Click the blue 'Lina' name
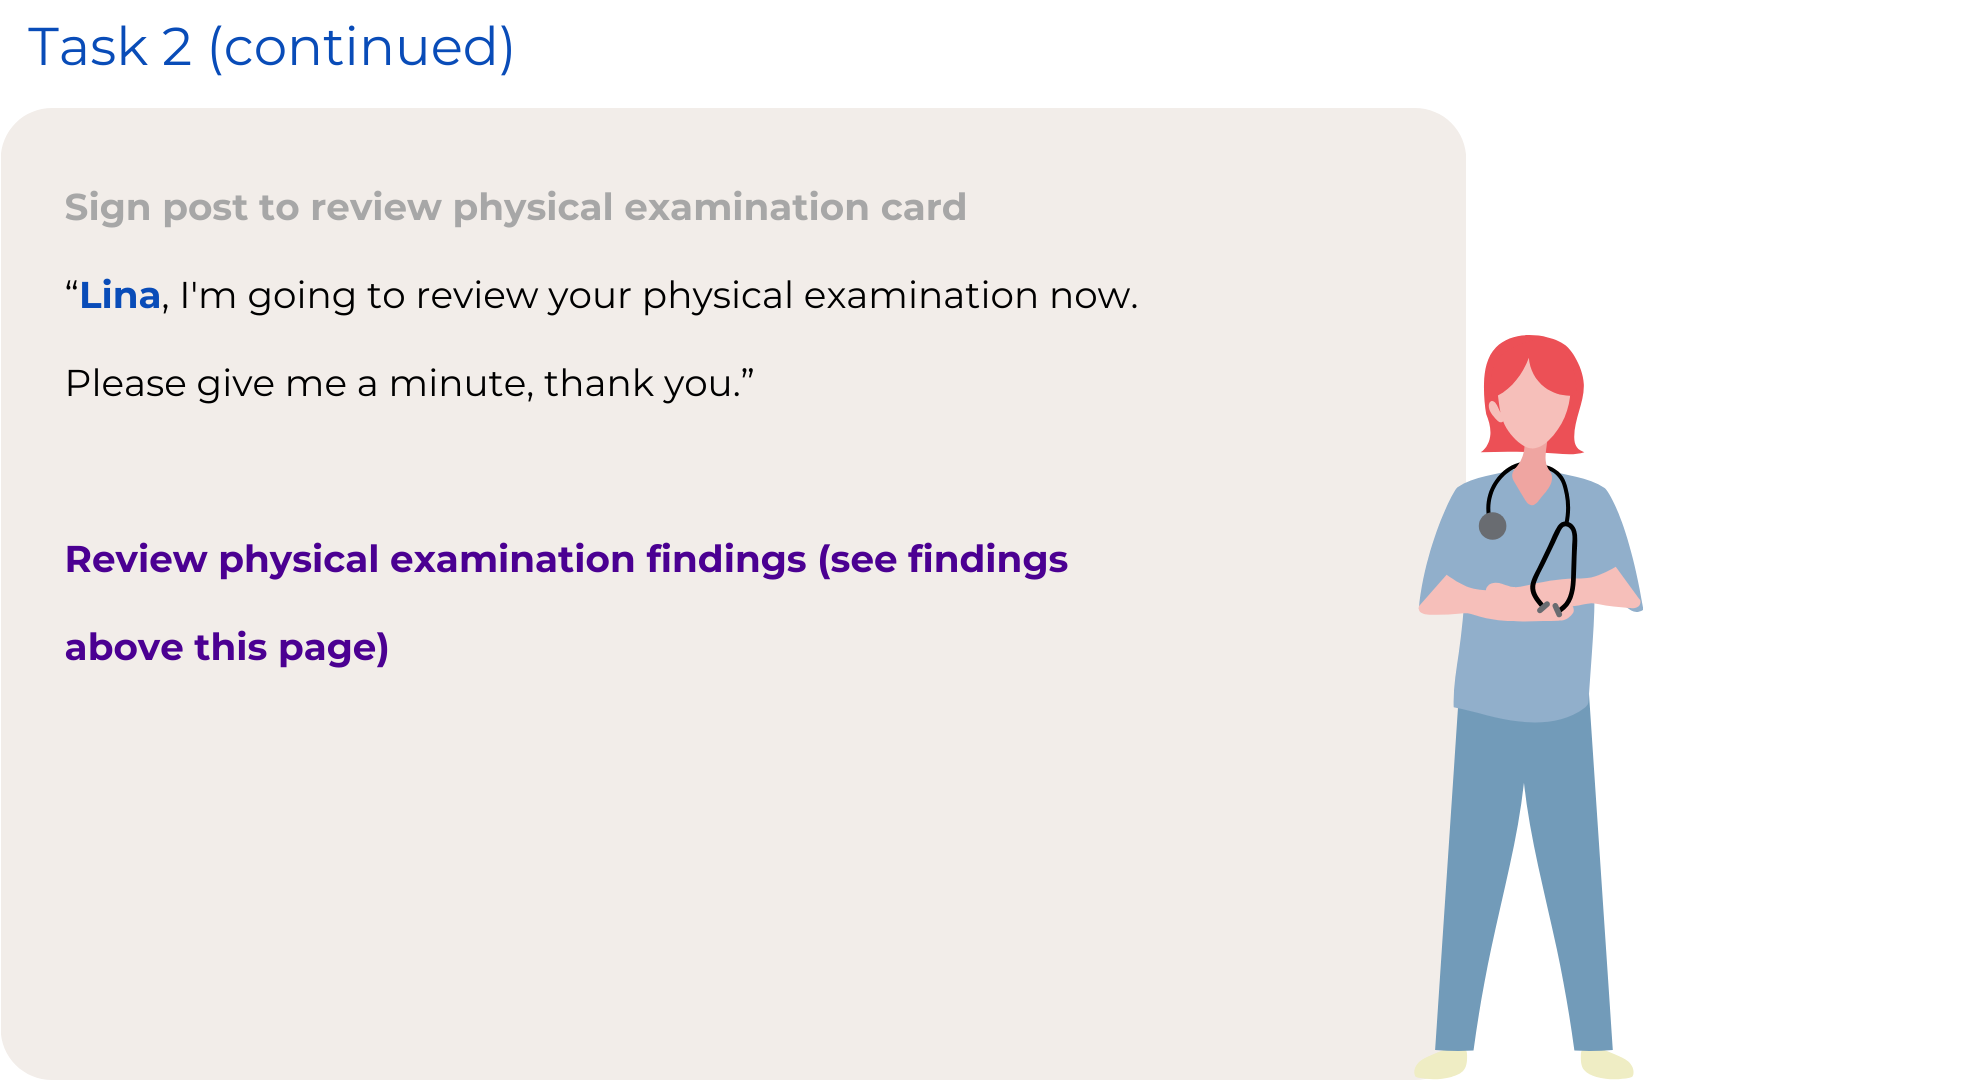1980x1080 pixels. 120,296
